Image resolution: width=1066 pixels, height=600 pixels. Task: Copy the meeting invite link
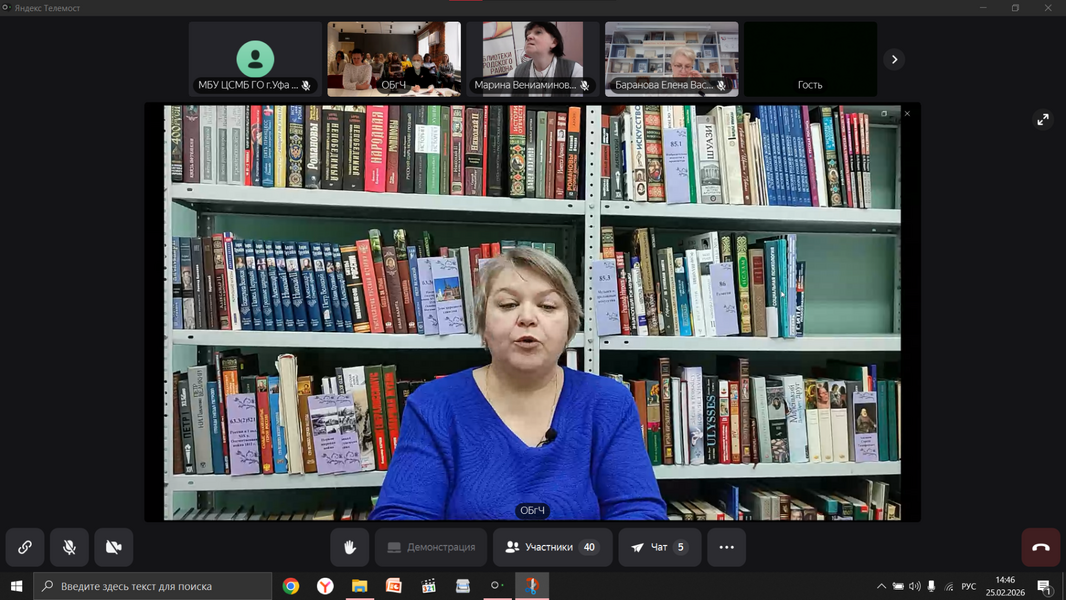[x=25, y=547]
